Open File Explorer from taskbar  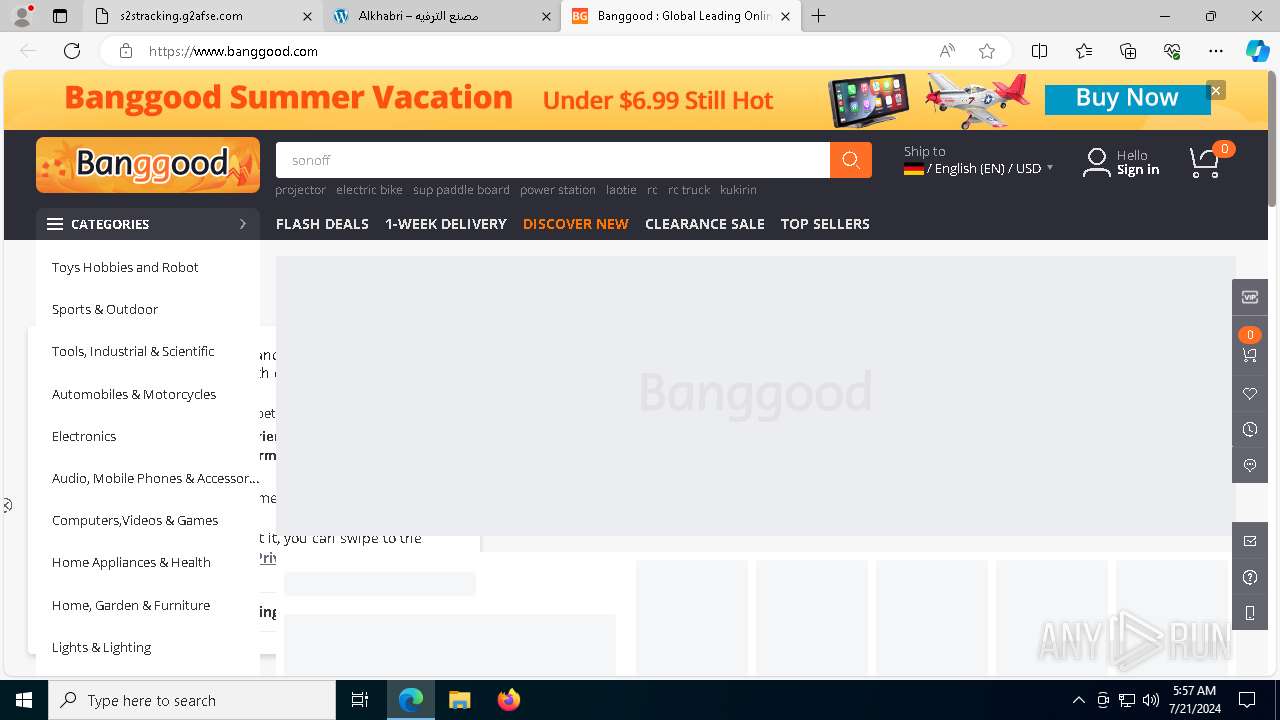(x=460, y=700)
